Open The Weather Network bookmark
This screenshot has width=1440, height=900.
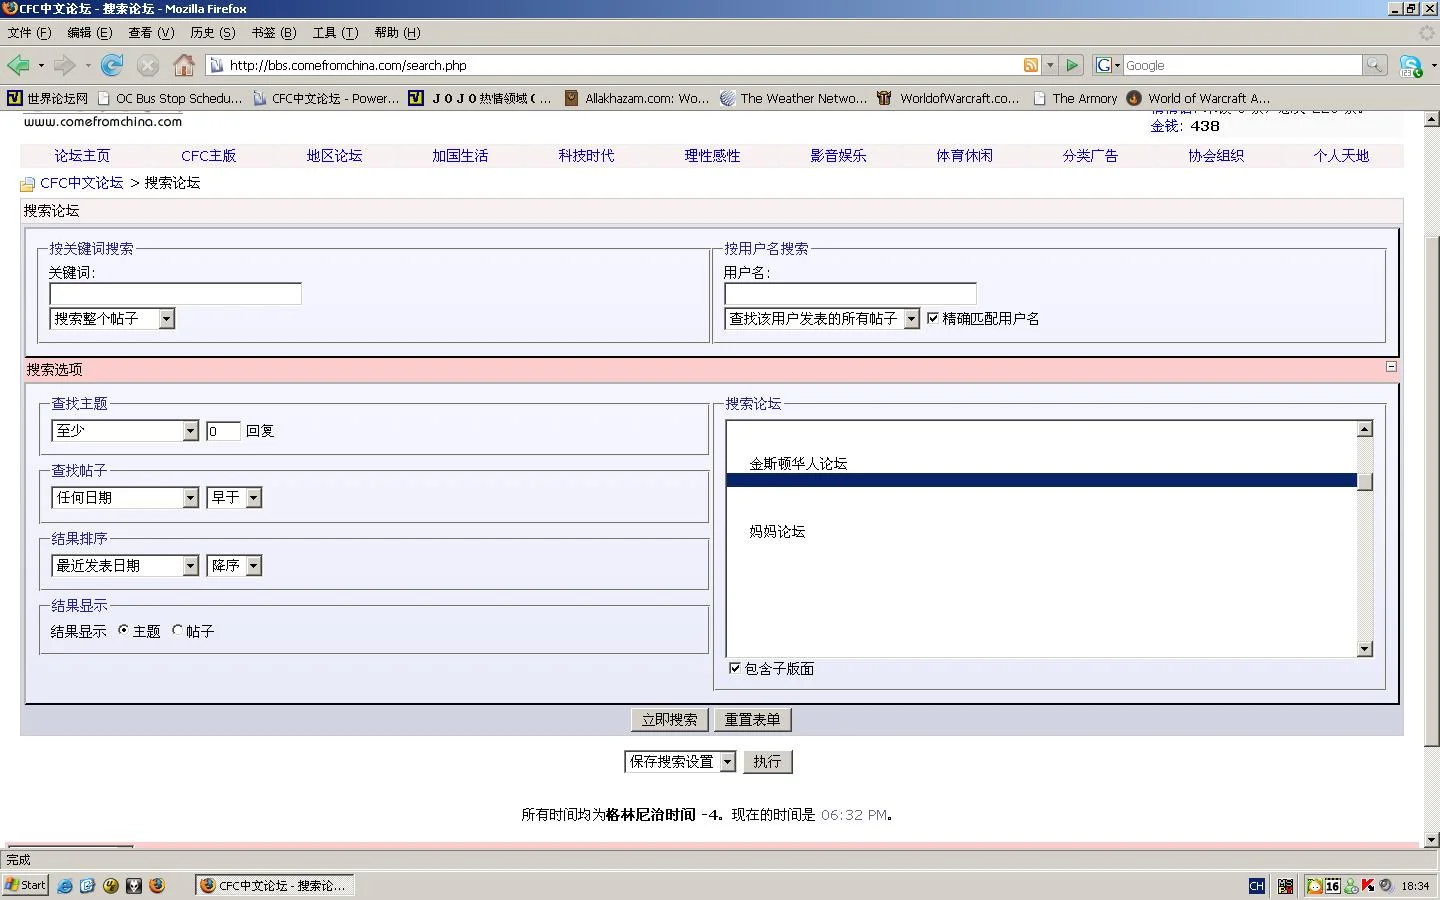pos(793,98)
